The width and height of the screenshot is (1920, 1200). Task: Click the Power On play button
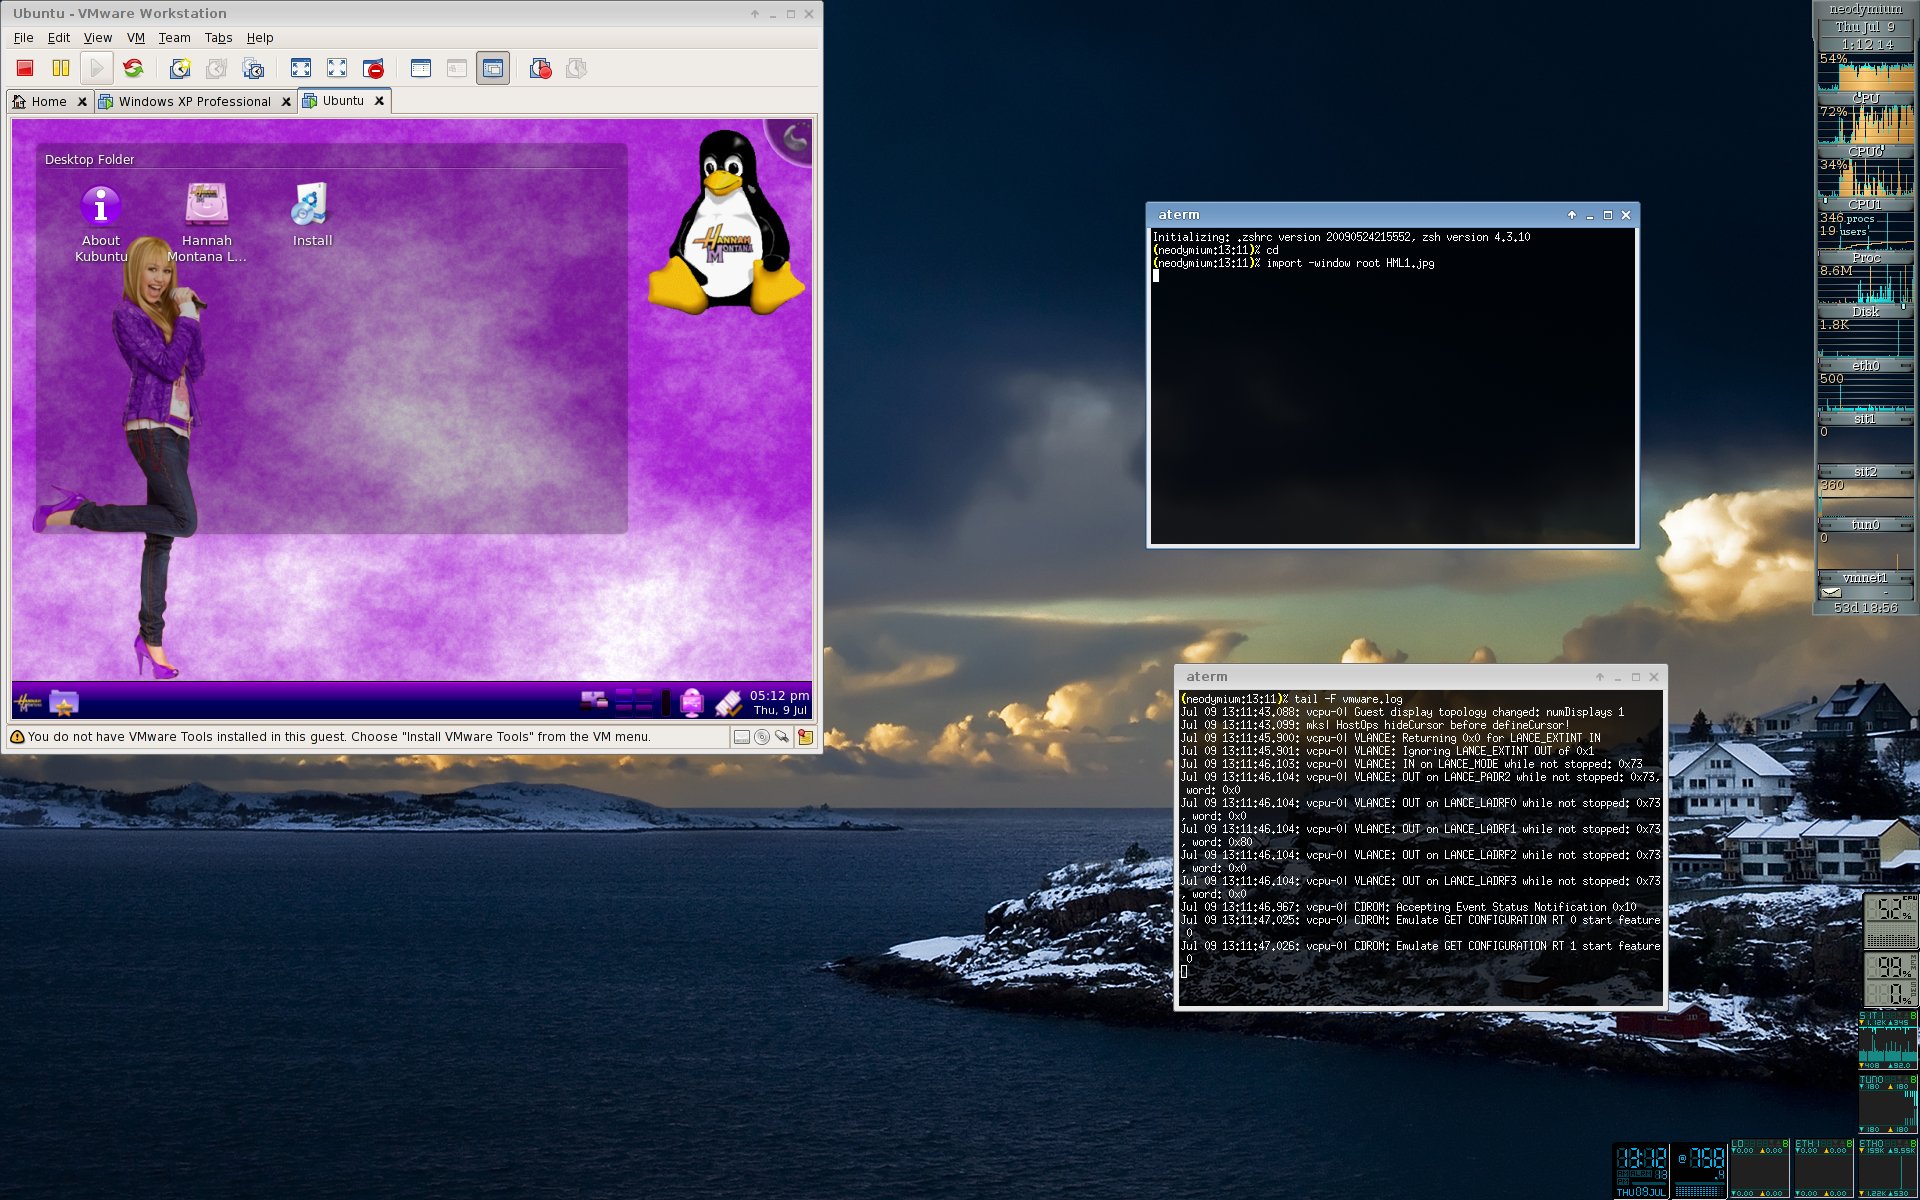tap(97, 68)
